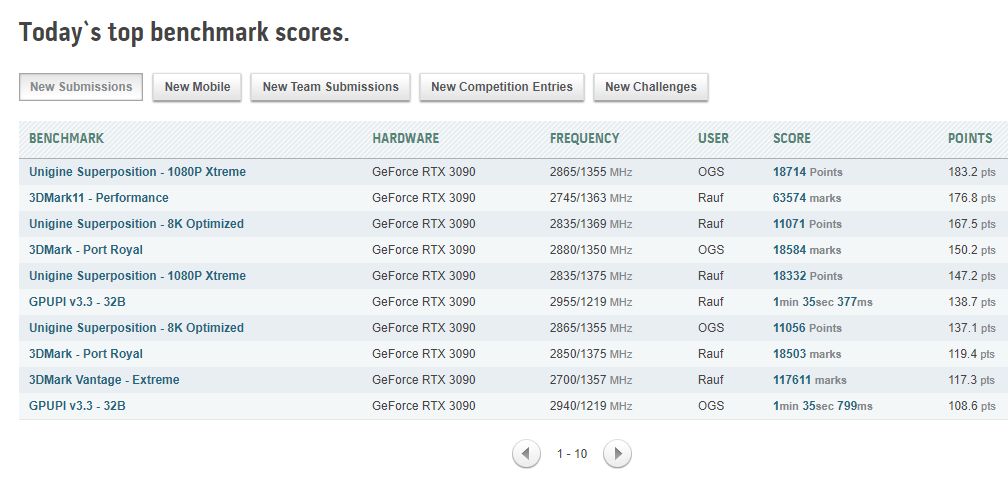The width and height of the screenshot is (1008, 480).
Task: Open the 11056 Points score
Action: (x=807, y=328)
